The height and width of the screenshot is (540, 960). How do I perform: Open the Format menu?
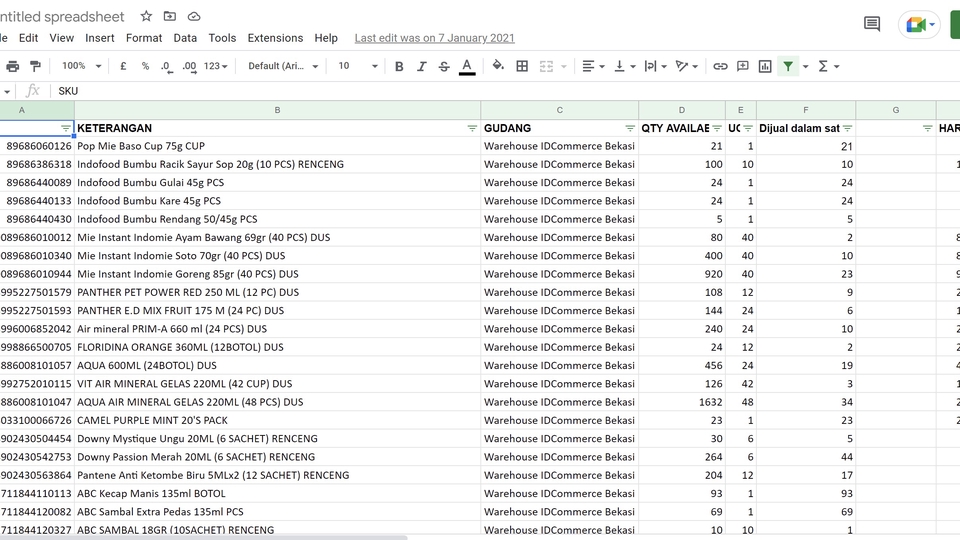[x=144, y=38]
